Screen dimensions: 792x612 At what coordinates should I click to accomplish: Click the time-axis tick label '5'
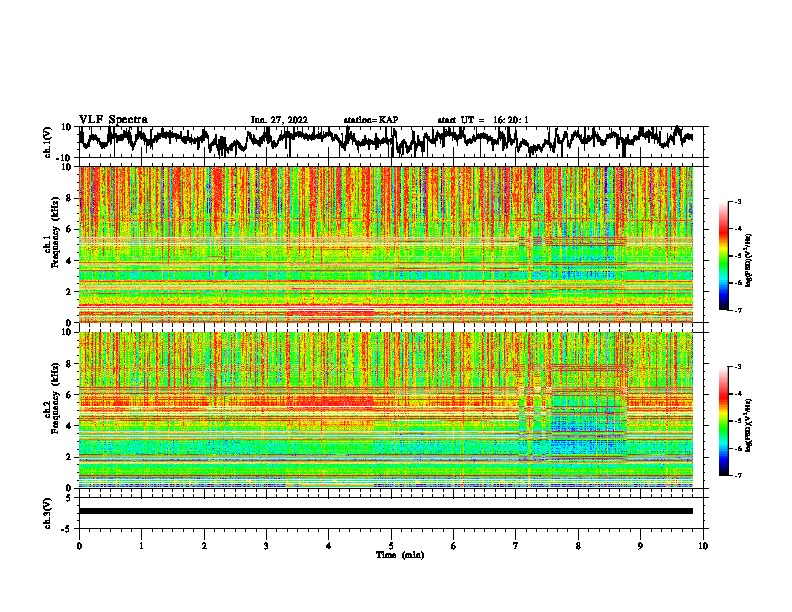coord(391,545)
